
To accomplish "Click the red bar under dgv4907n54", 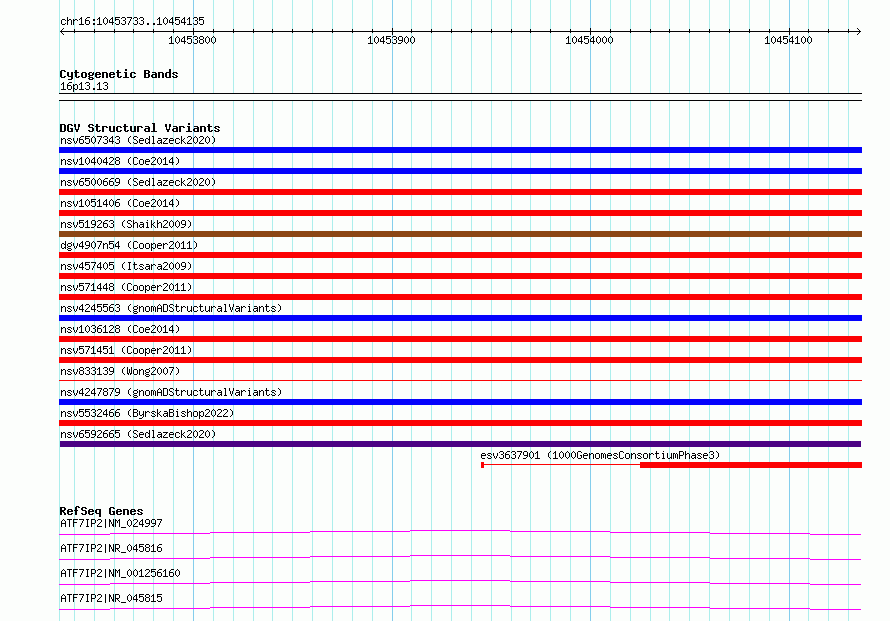I will pyautogui.click(x=460, y=255).
